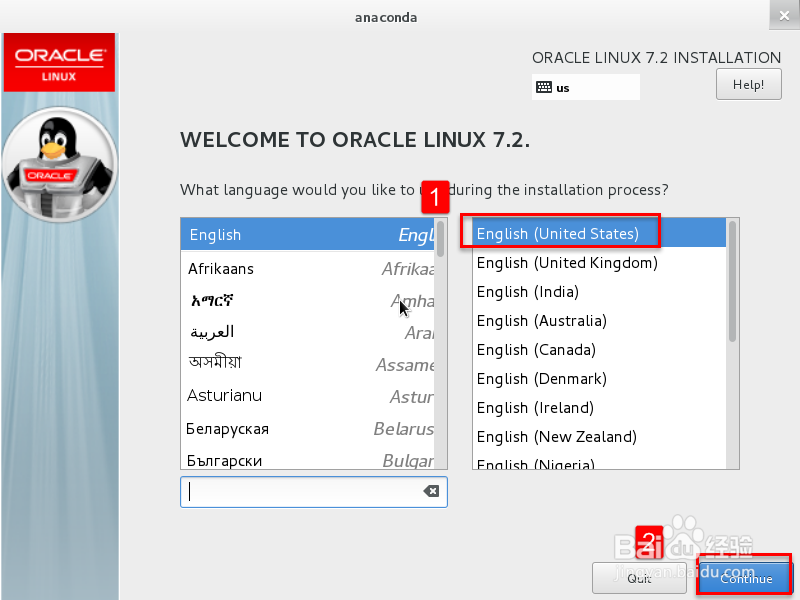The height and width of the screenshot is (600, 800).
Task: Select the Asturianu language entry
Action: [x=300, y=396]
